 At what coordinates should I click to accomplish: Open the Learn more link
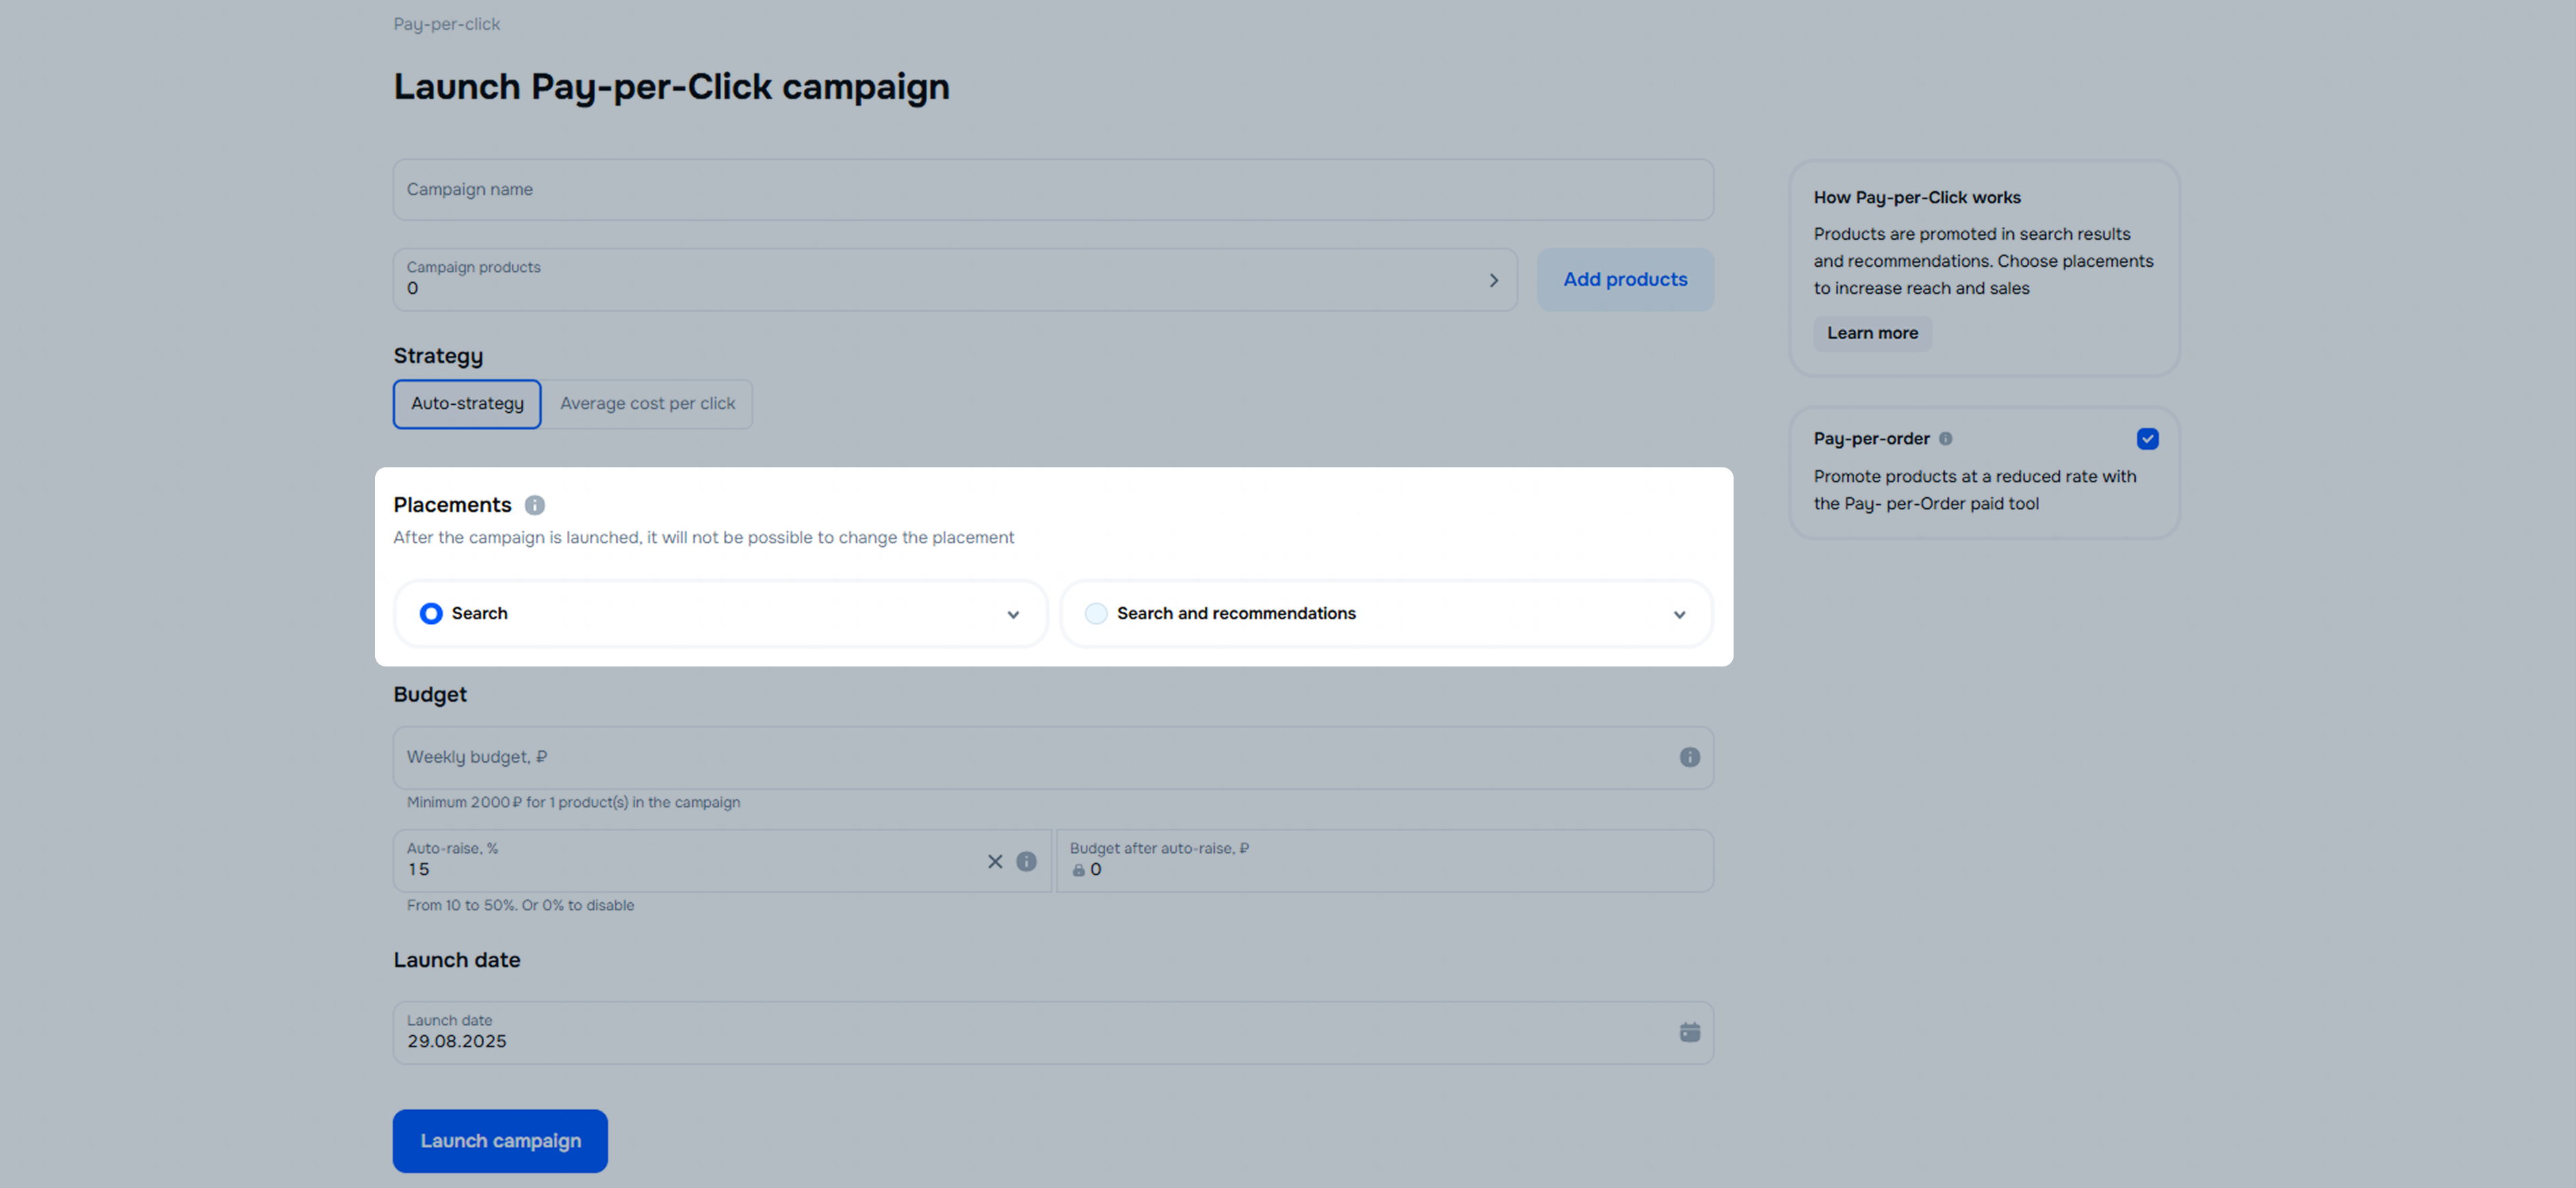1872,333
